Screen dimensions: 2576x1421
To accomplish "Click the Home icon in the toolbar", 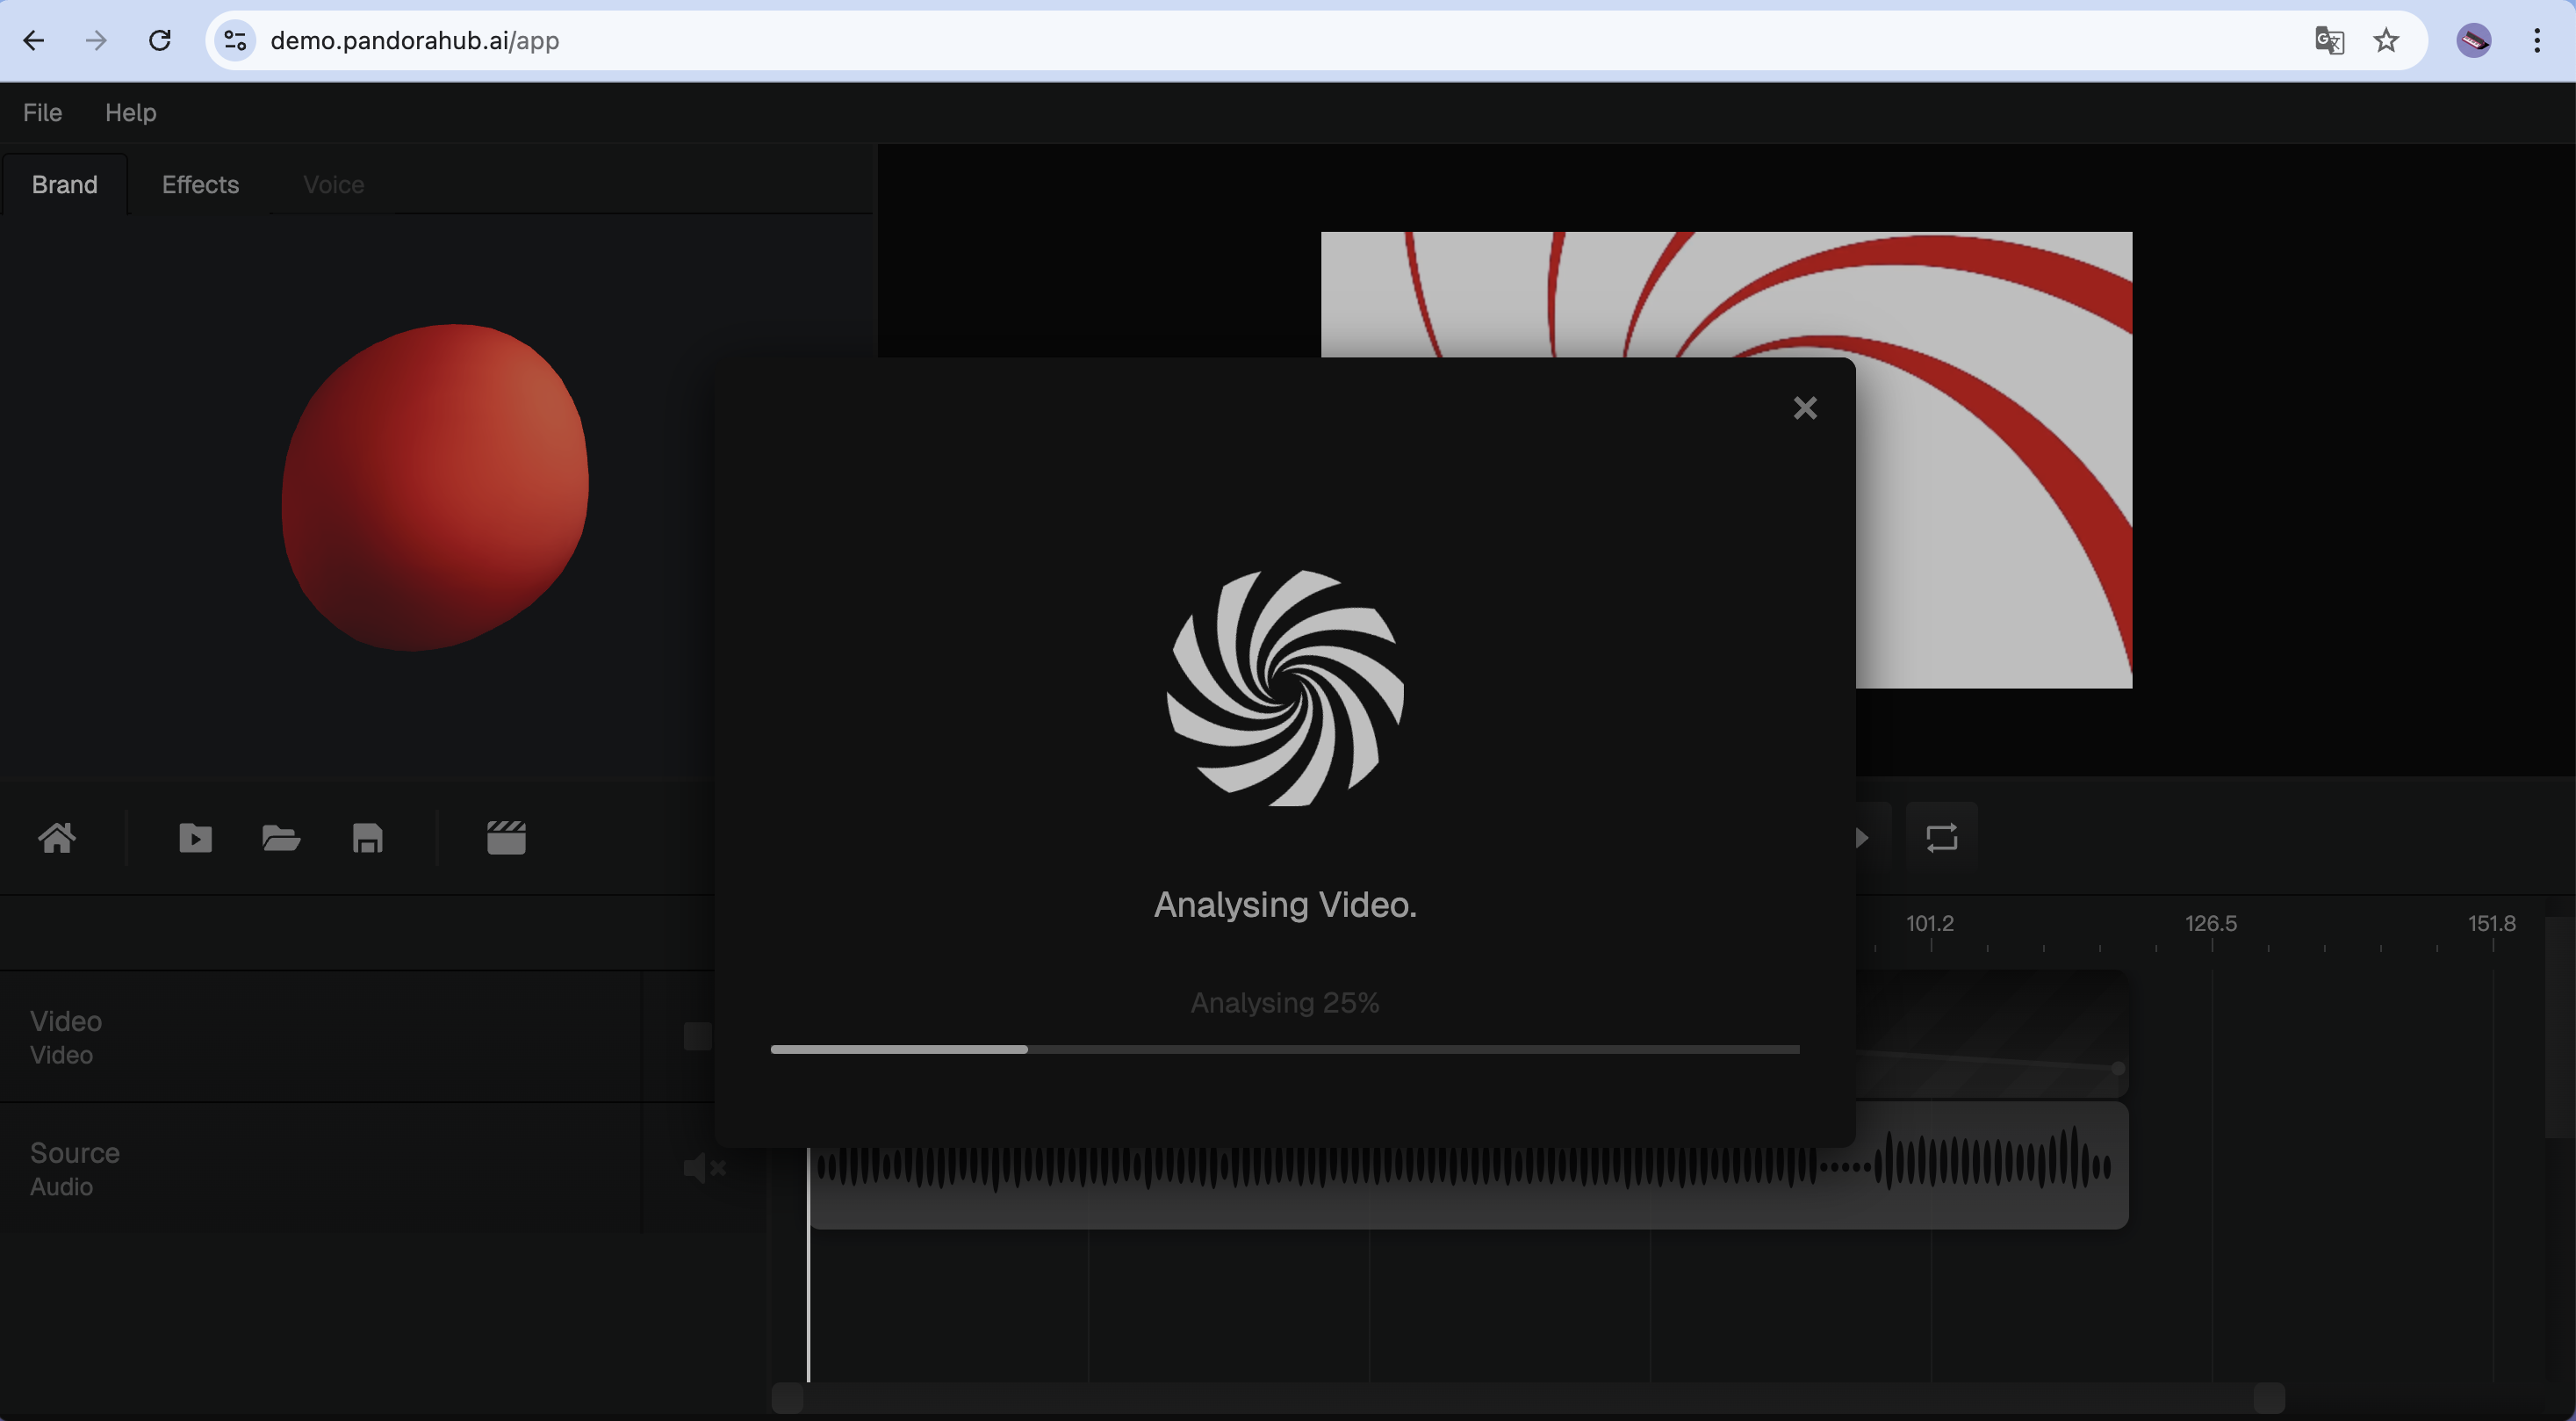I will (57, 838).
